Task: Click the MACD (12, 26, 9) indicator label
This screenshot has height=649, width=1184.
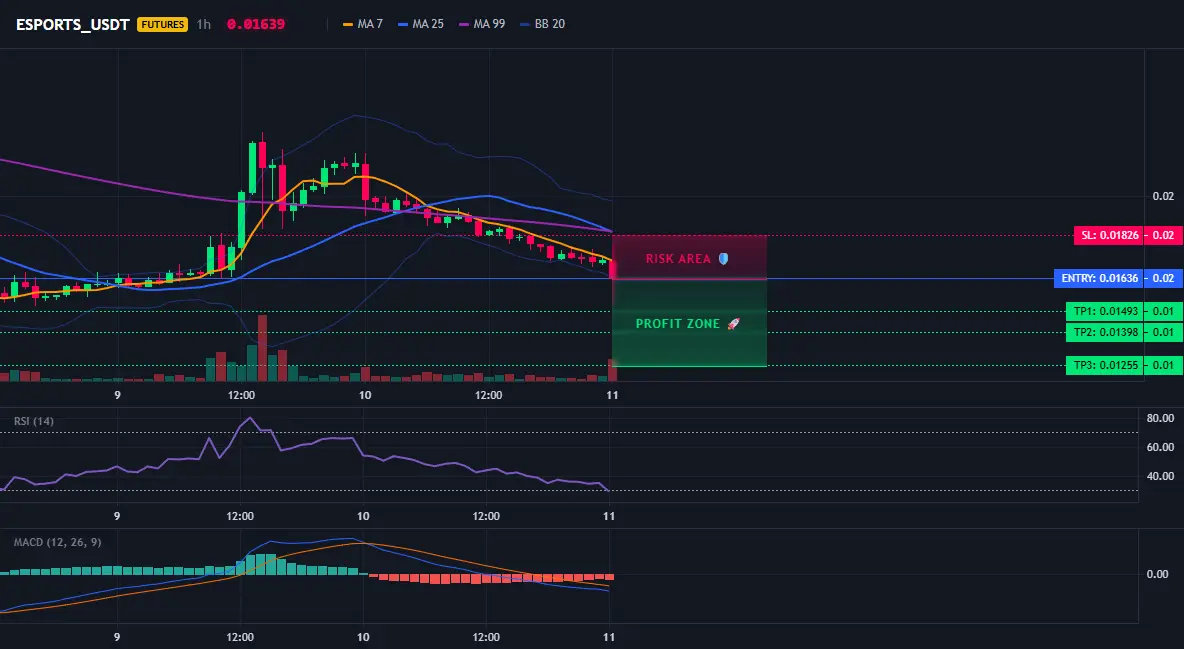Action: [57, 542]
